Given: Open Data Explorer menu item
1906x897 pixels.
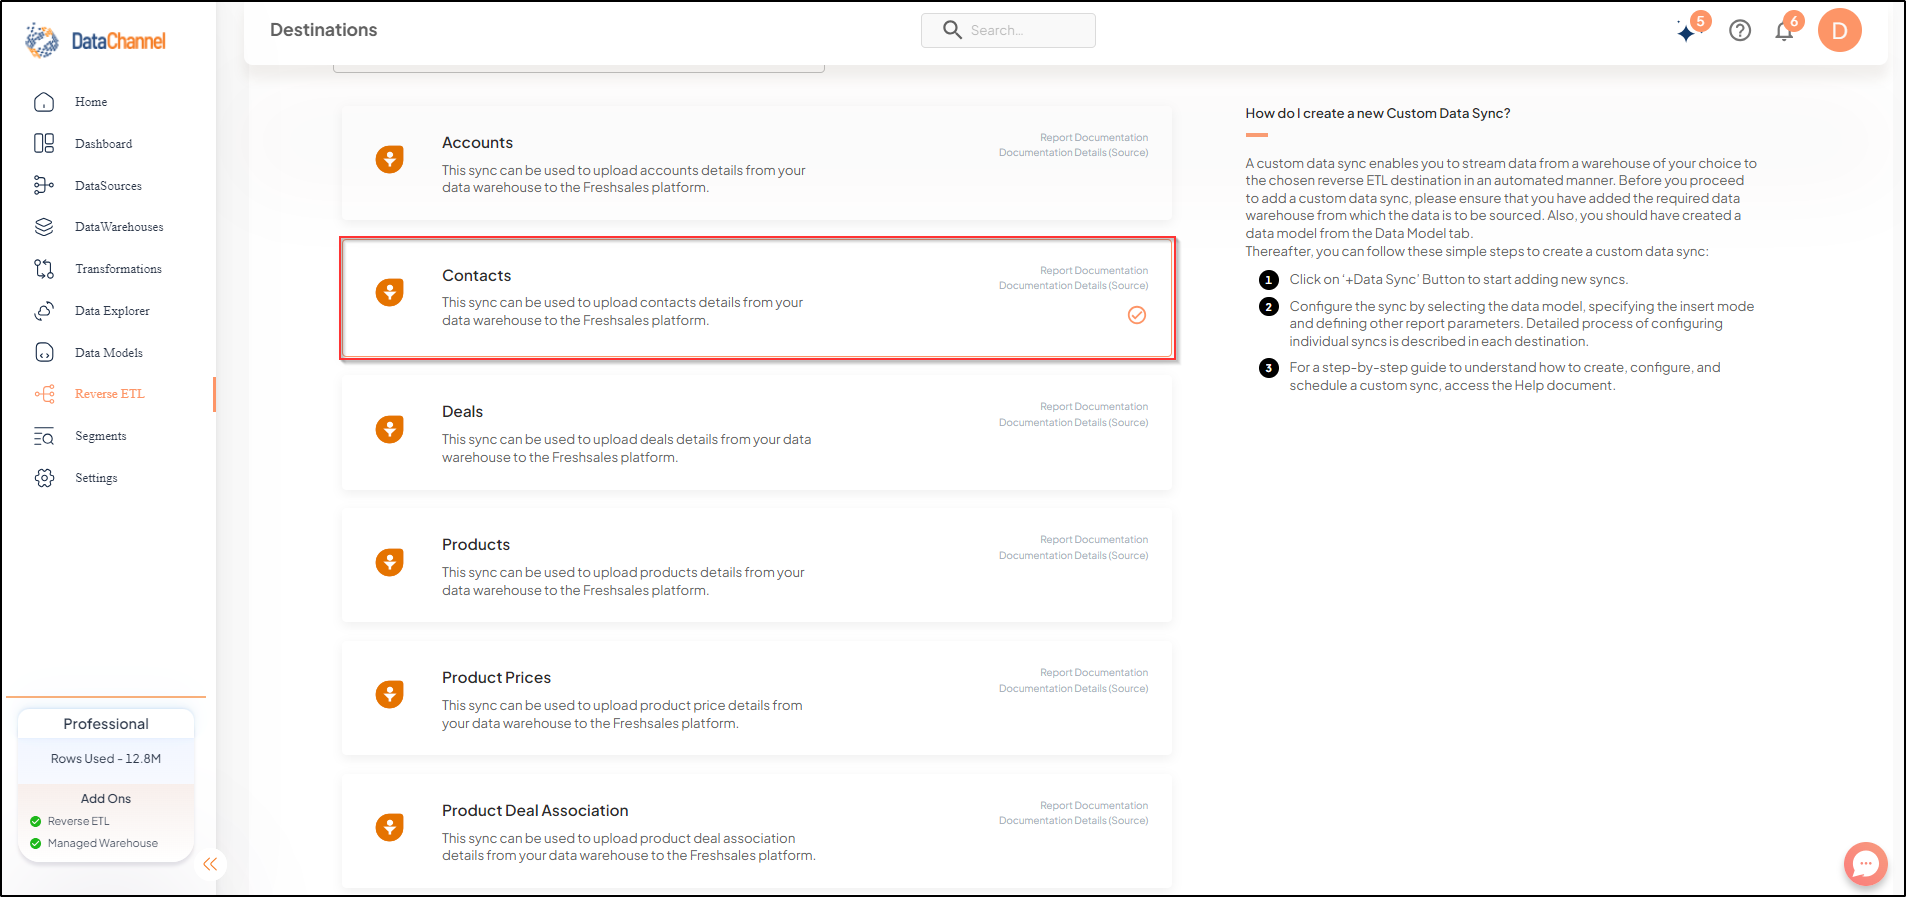Looking at the screenshot, I should 112,311.
